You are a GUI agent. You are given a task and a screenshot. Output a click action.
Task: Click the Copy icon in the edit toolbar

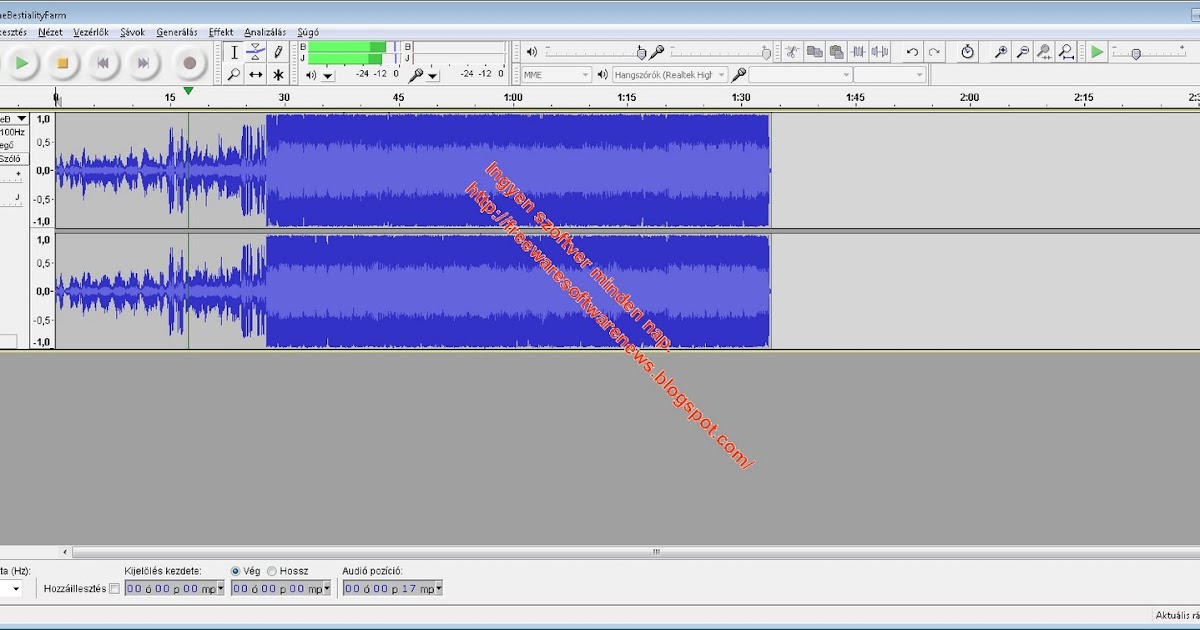pos(815,52)
